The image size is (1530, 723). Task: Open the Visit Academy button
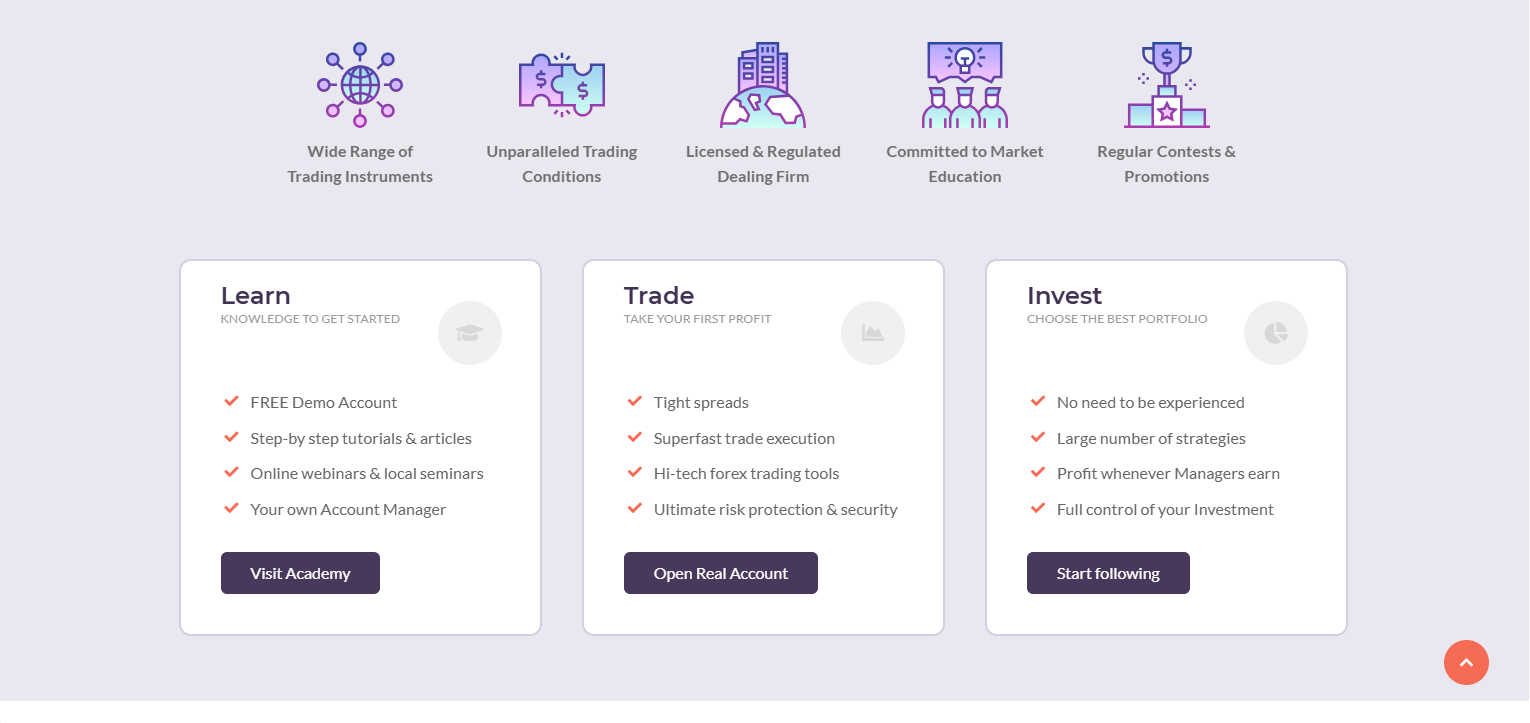click(x=300, y=573)
